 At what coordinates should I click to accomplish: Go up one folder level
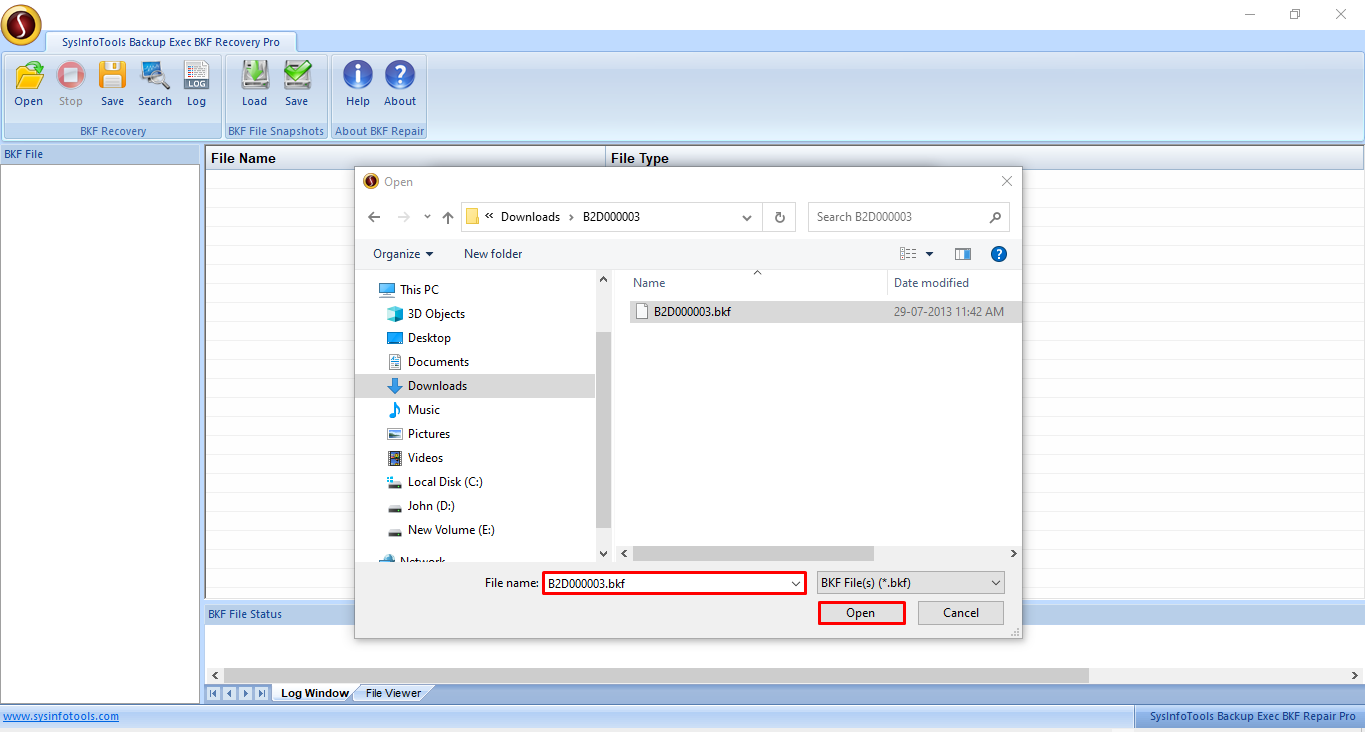click(x=448, y=217)
